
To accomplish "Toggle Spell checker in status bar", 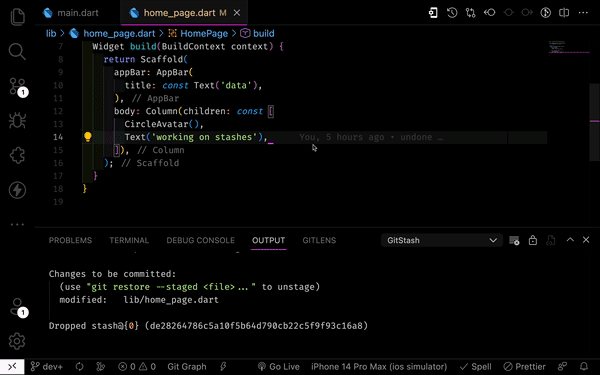I will [x=475, y=367].
